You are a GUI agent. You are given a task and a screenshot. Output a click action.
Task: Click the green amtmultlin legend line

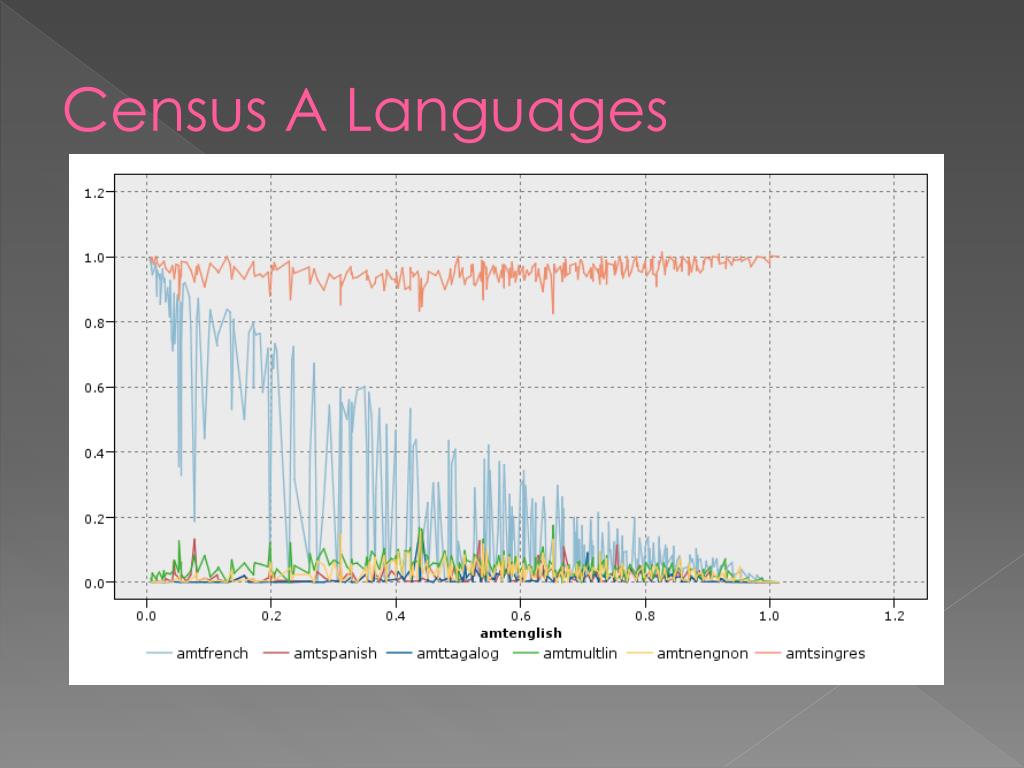526,654
